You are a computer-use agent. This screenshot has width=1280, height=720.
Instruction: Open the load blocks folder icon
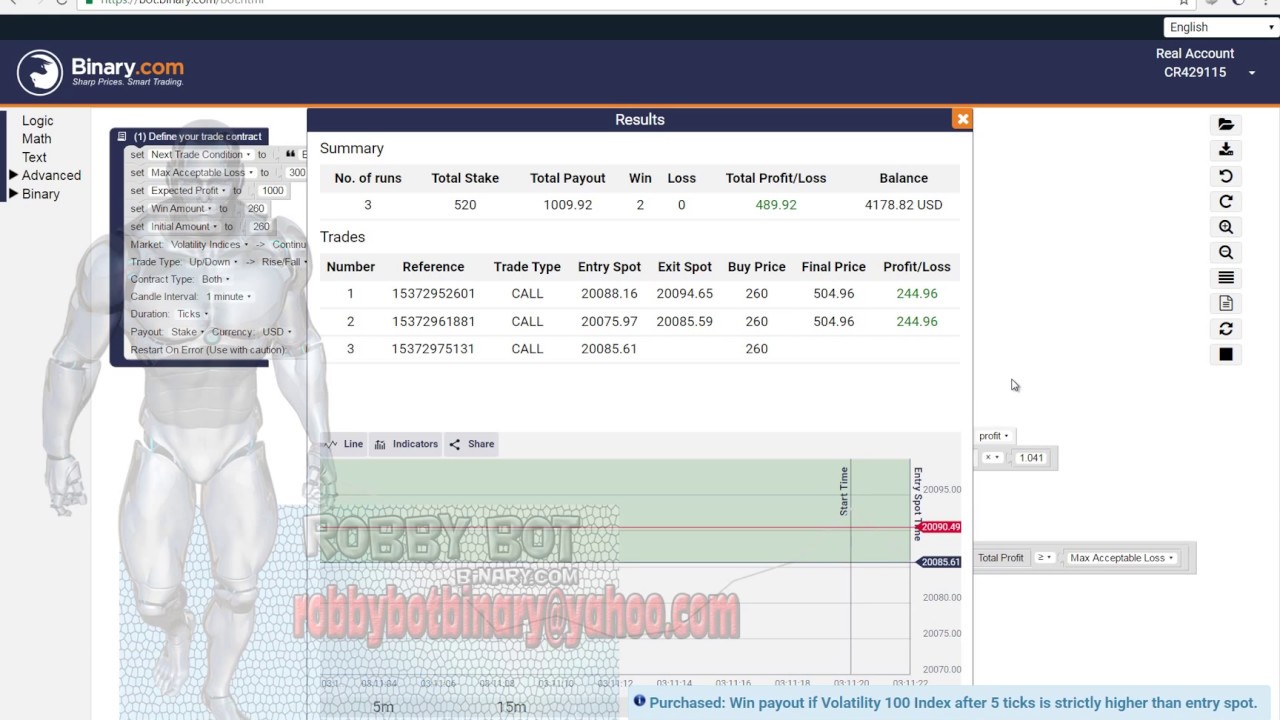click(1226, 125)
